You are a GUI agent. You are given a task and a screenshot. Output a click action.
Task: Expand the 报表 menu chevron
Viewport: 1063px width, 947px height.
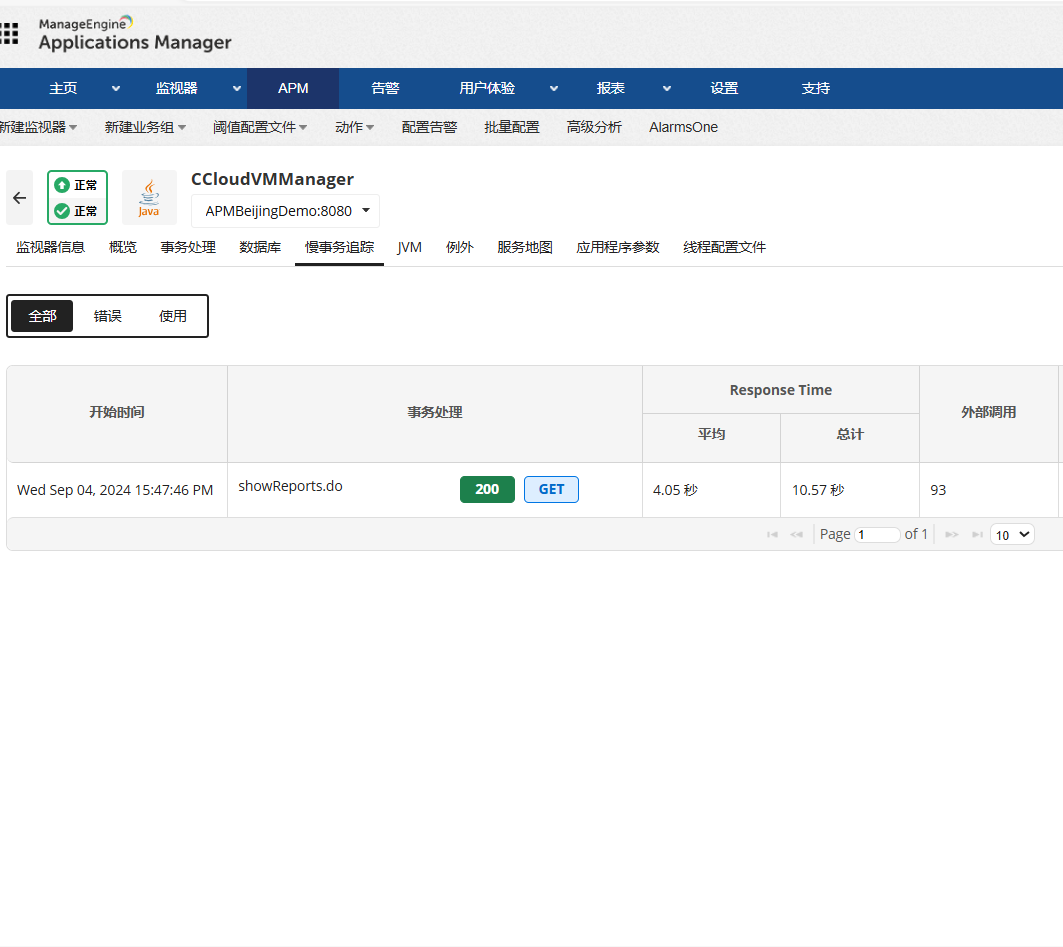(667, 88)
